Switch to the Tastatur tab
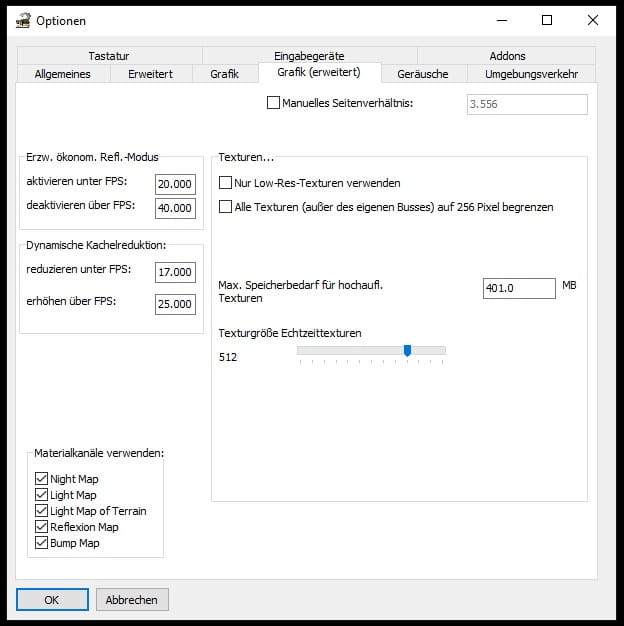 (108, 56)
